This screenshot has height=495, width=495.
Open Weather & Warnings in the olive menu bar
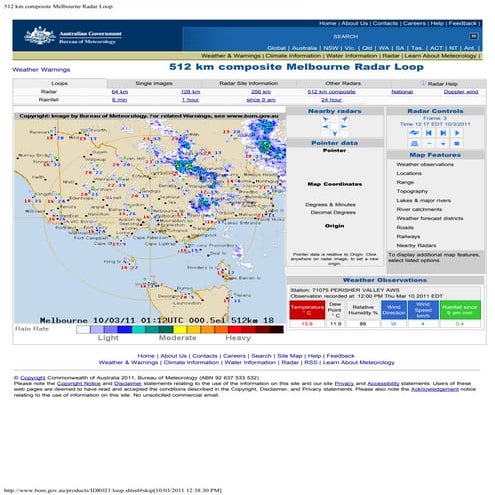(231, 56)
